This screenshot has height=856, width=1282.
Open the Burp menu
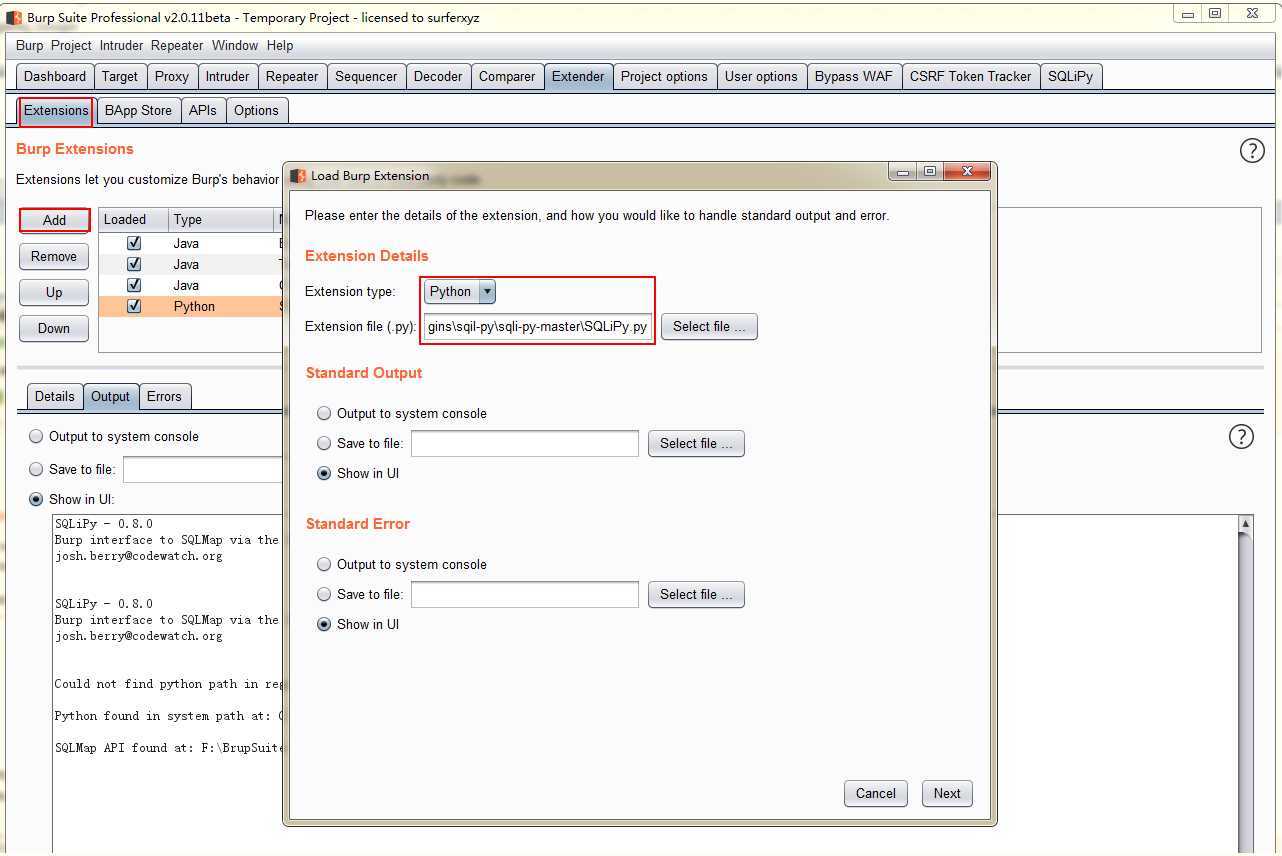(x=30, y=45)
